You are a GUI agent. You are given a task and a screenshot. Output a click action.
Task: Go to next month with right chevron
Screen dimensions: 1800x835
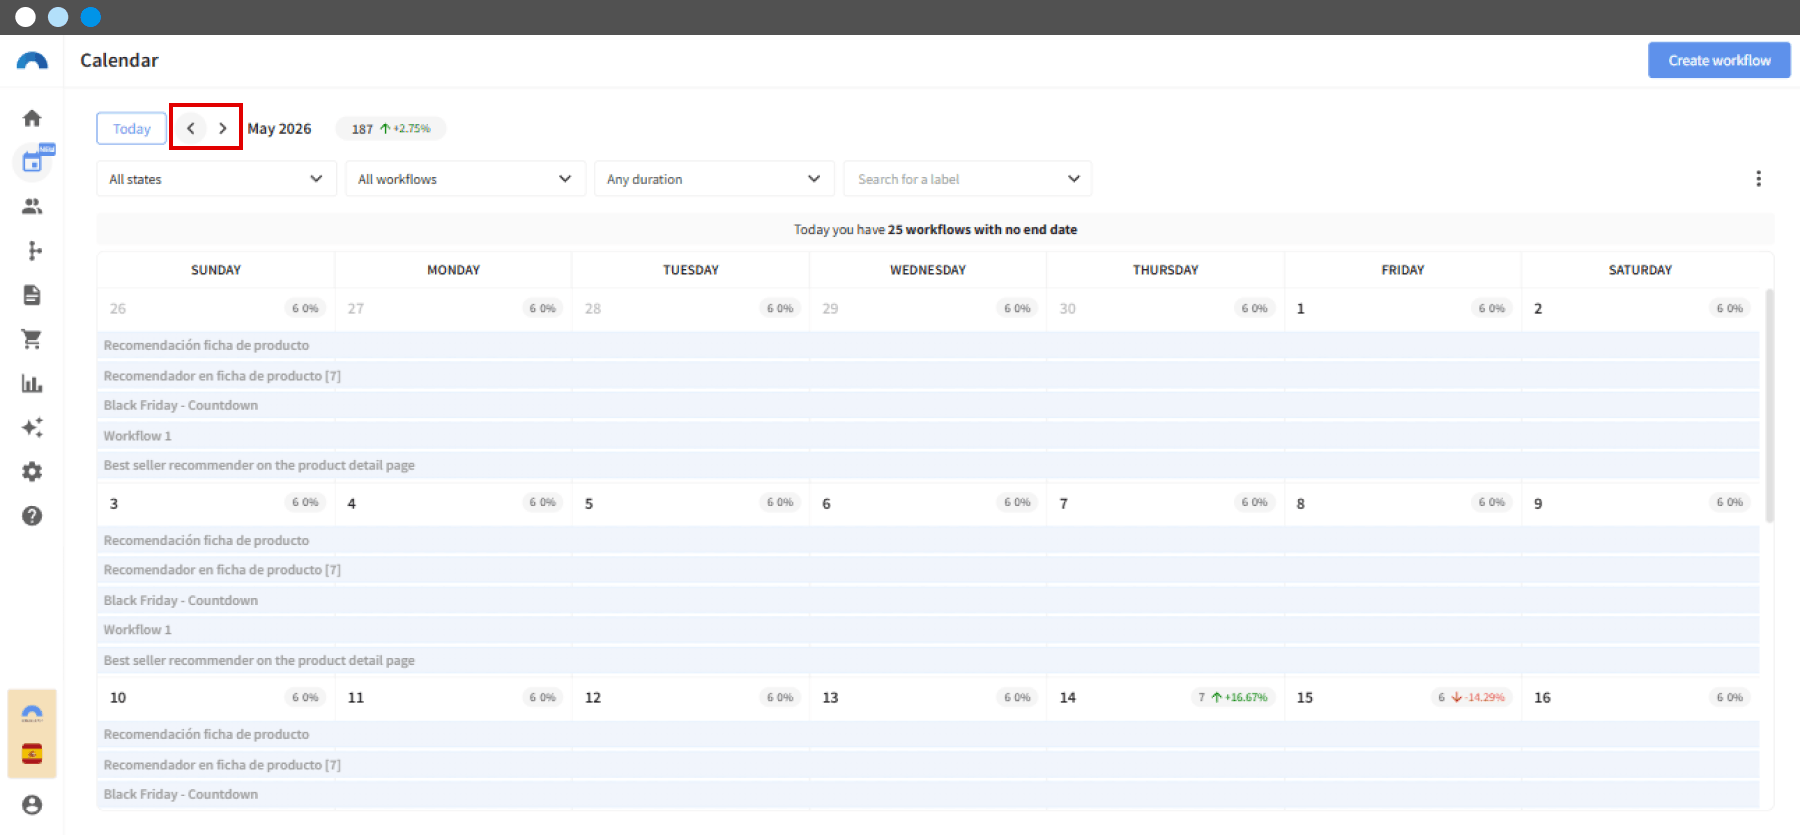[x=223, y=128]
